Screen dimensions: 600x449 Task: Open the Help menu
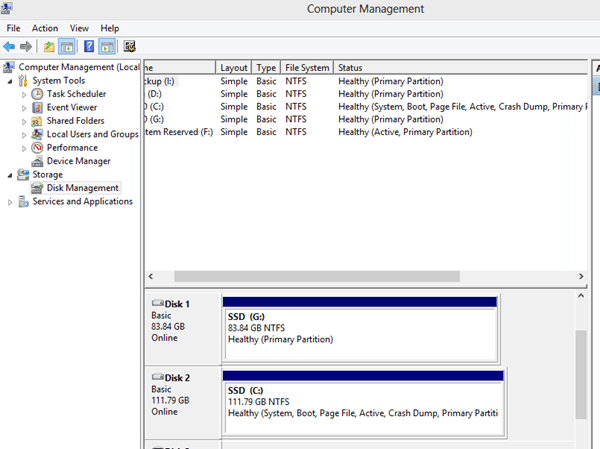click(x=110, y=28)
